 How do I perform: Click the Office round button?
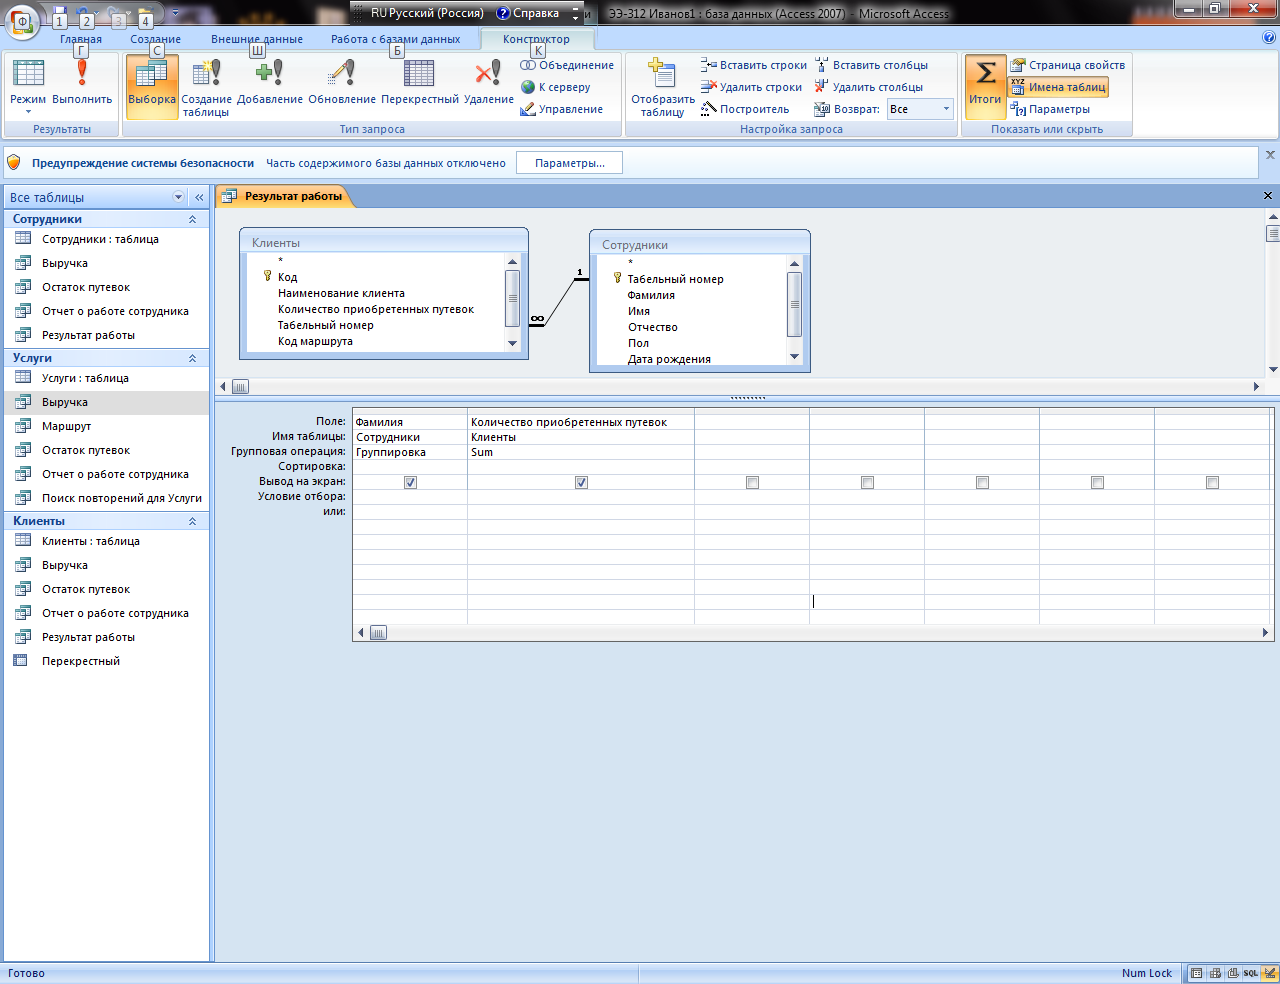[x=22, y=20]
